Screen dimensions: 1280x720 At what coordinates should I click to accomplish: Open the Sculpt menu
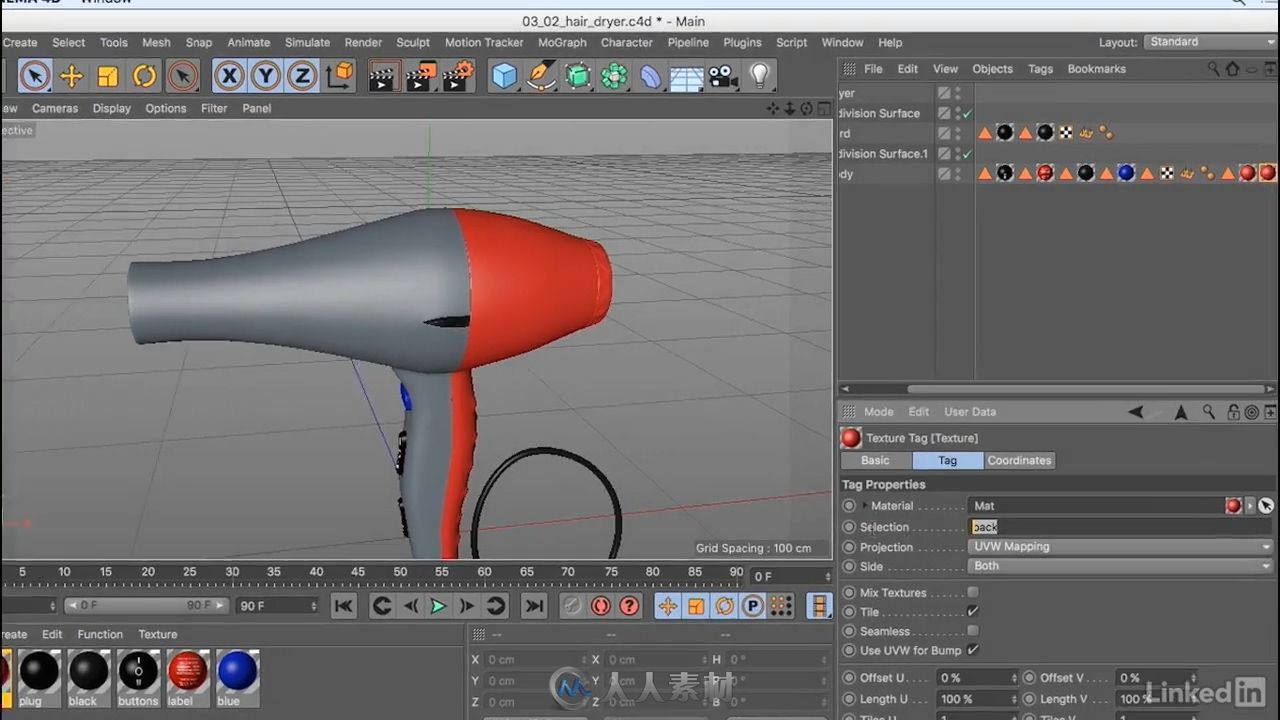pyautogui.click(x=413, y=42)
